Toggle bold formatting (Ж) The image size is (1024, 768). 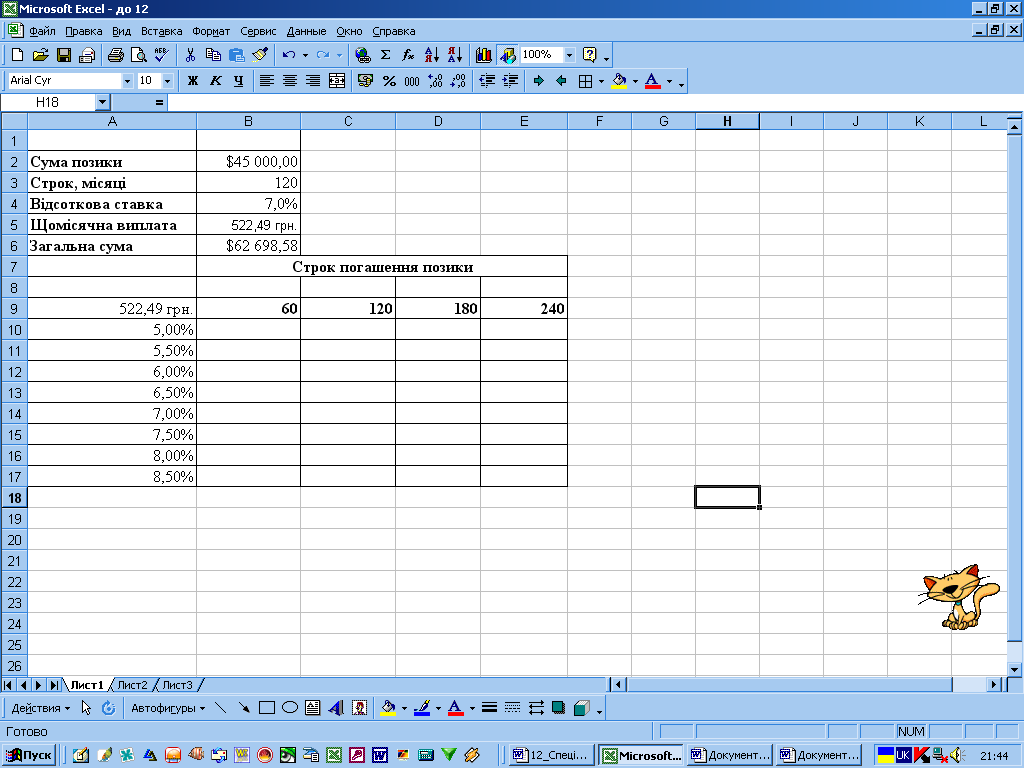193,81
